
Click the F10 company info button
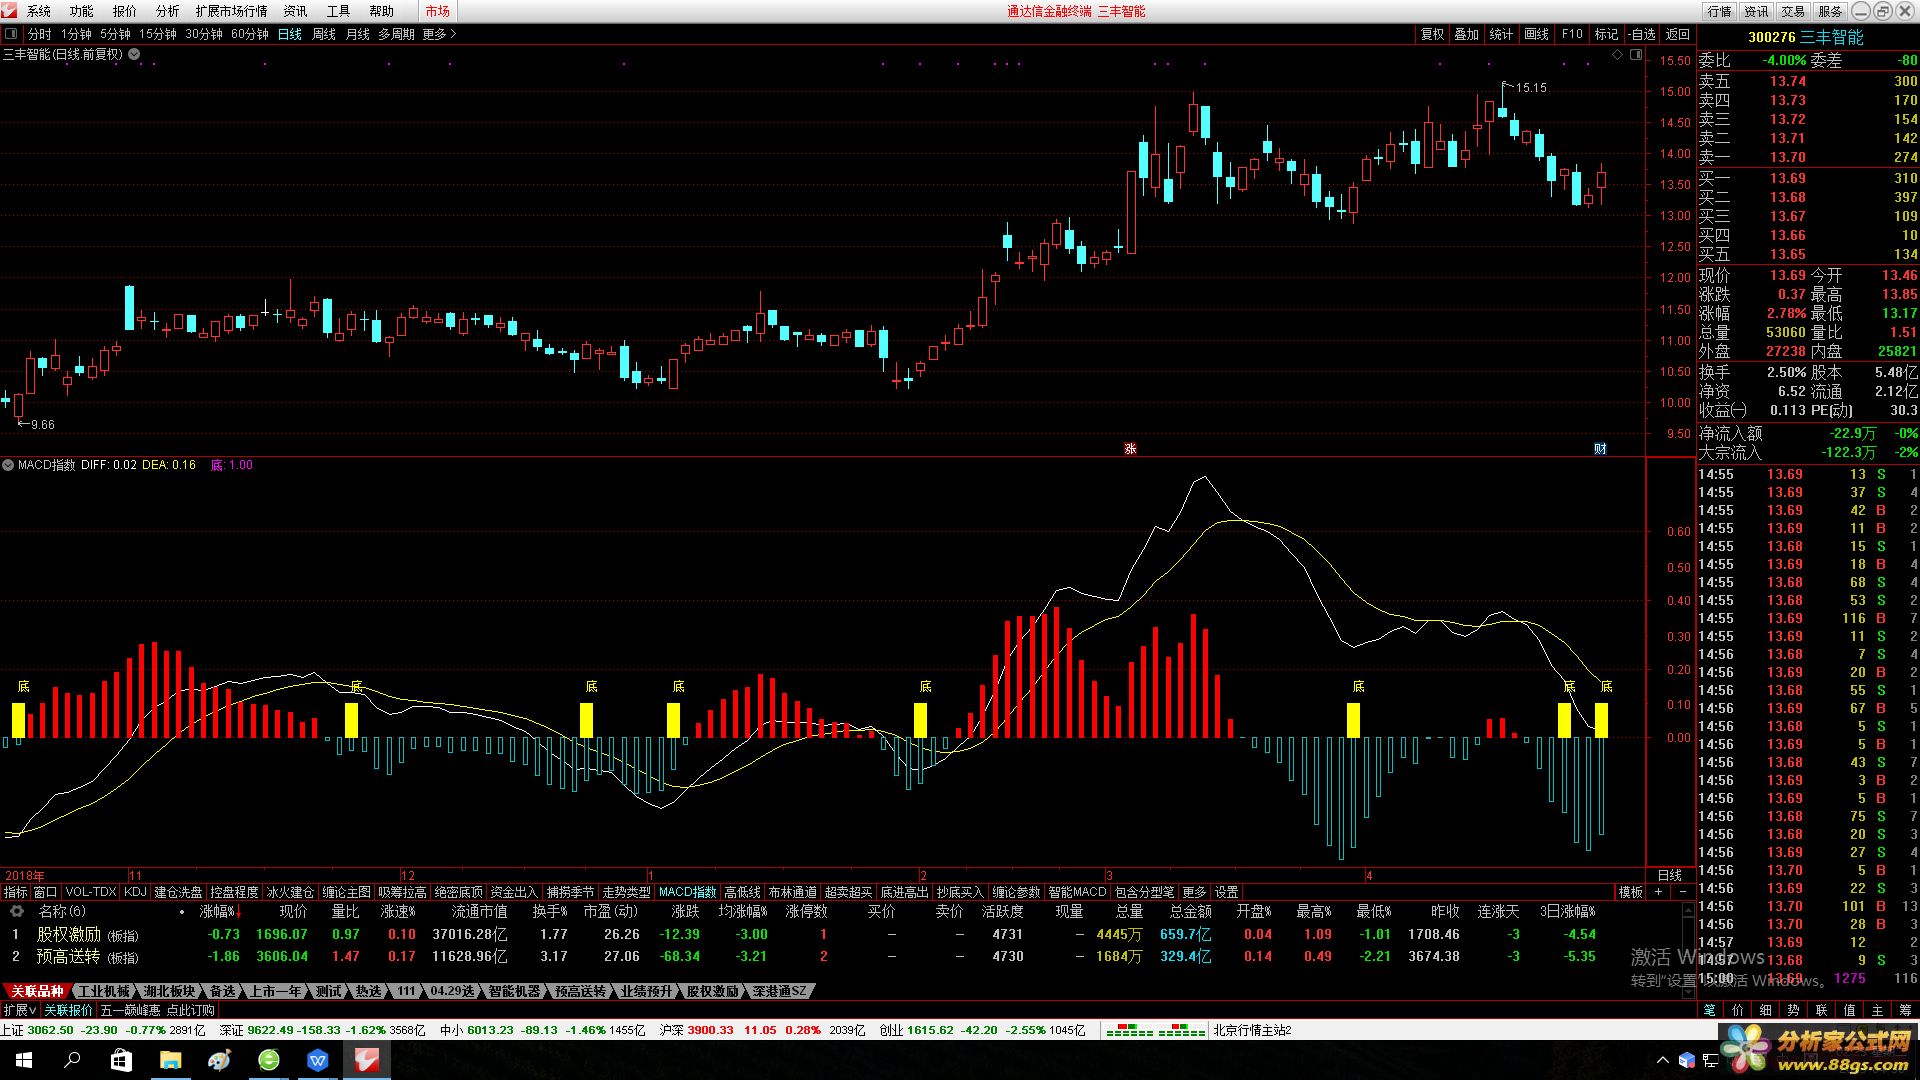tap(1572, 34)
